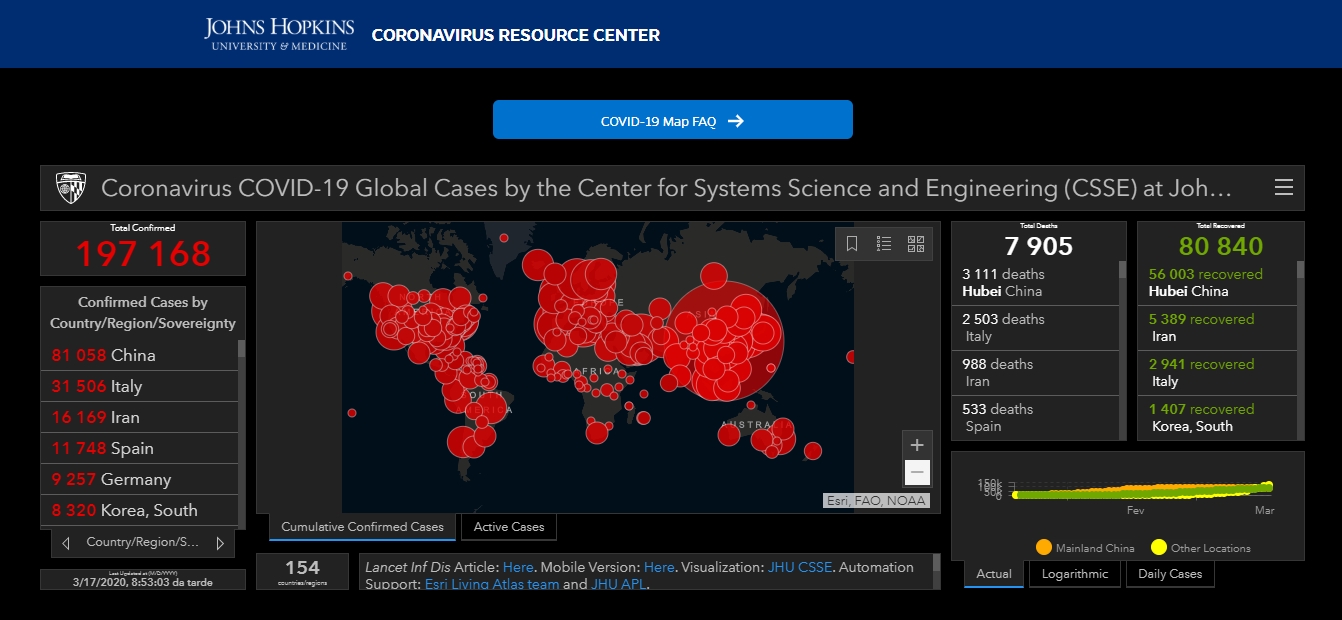Open the hamburger menu in dashboard header
The image size is (1342, 620).
pos(1284,188)
